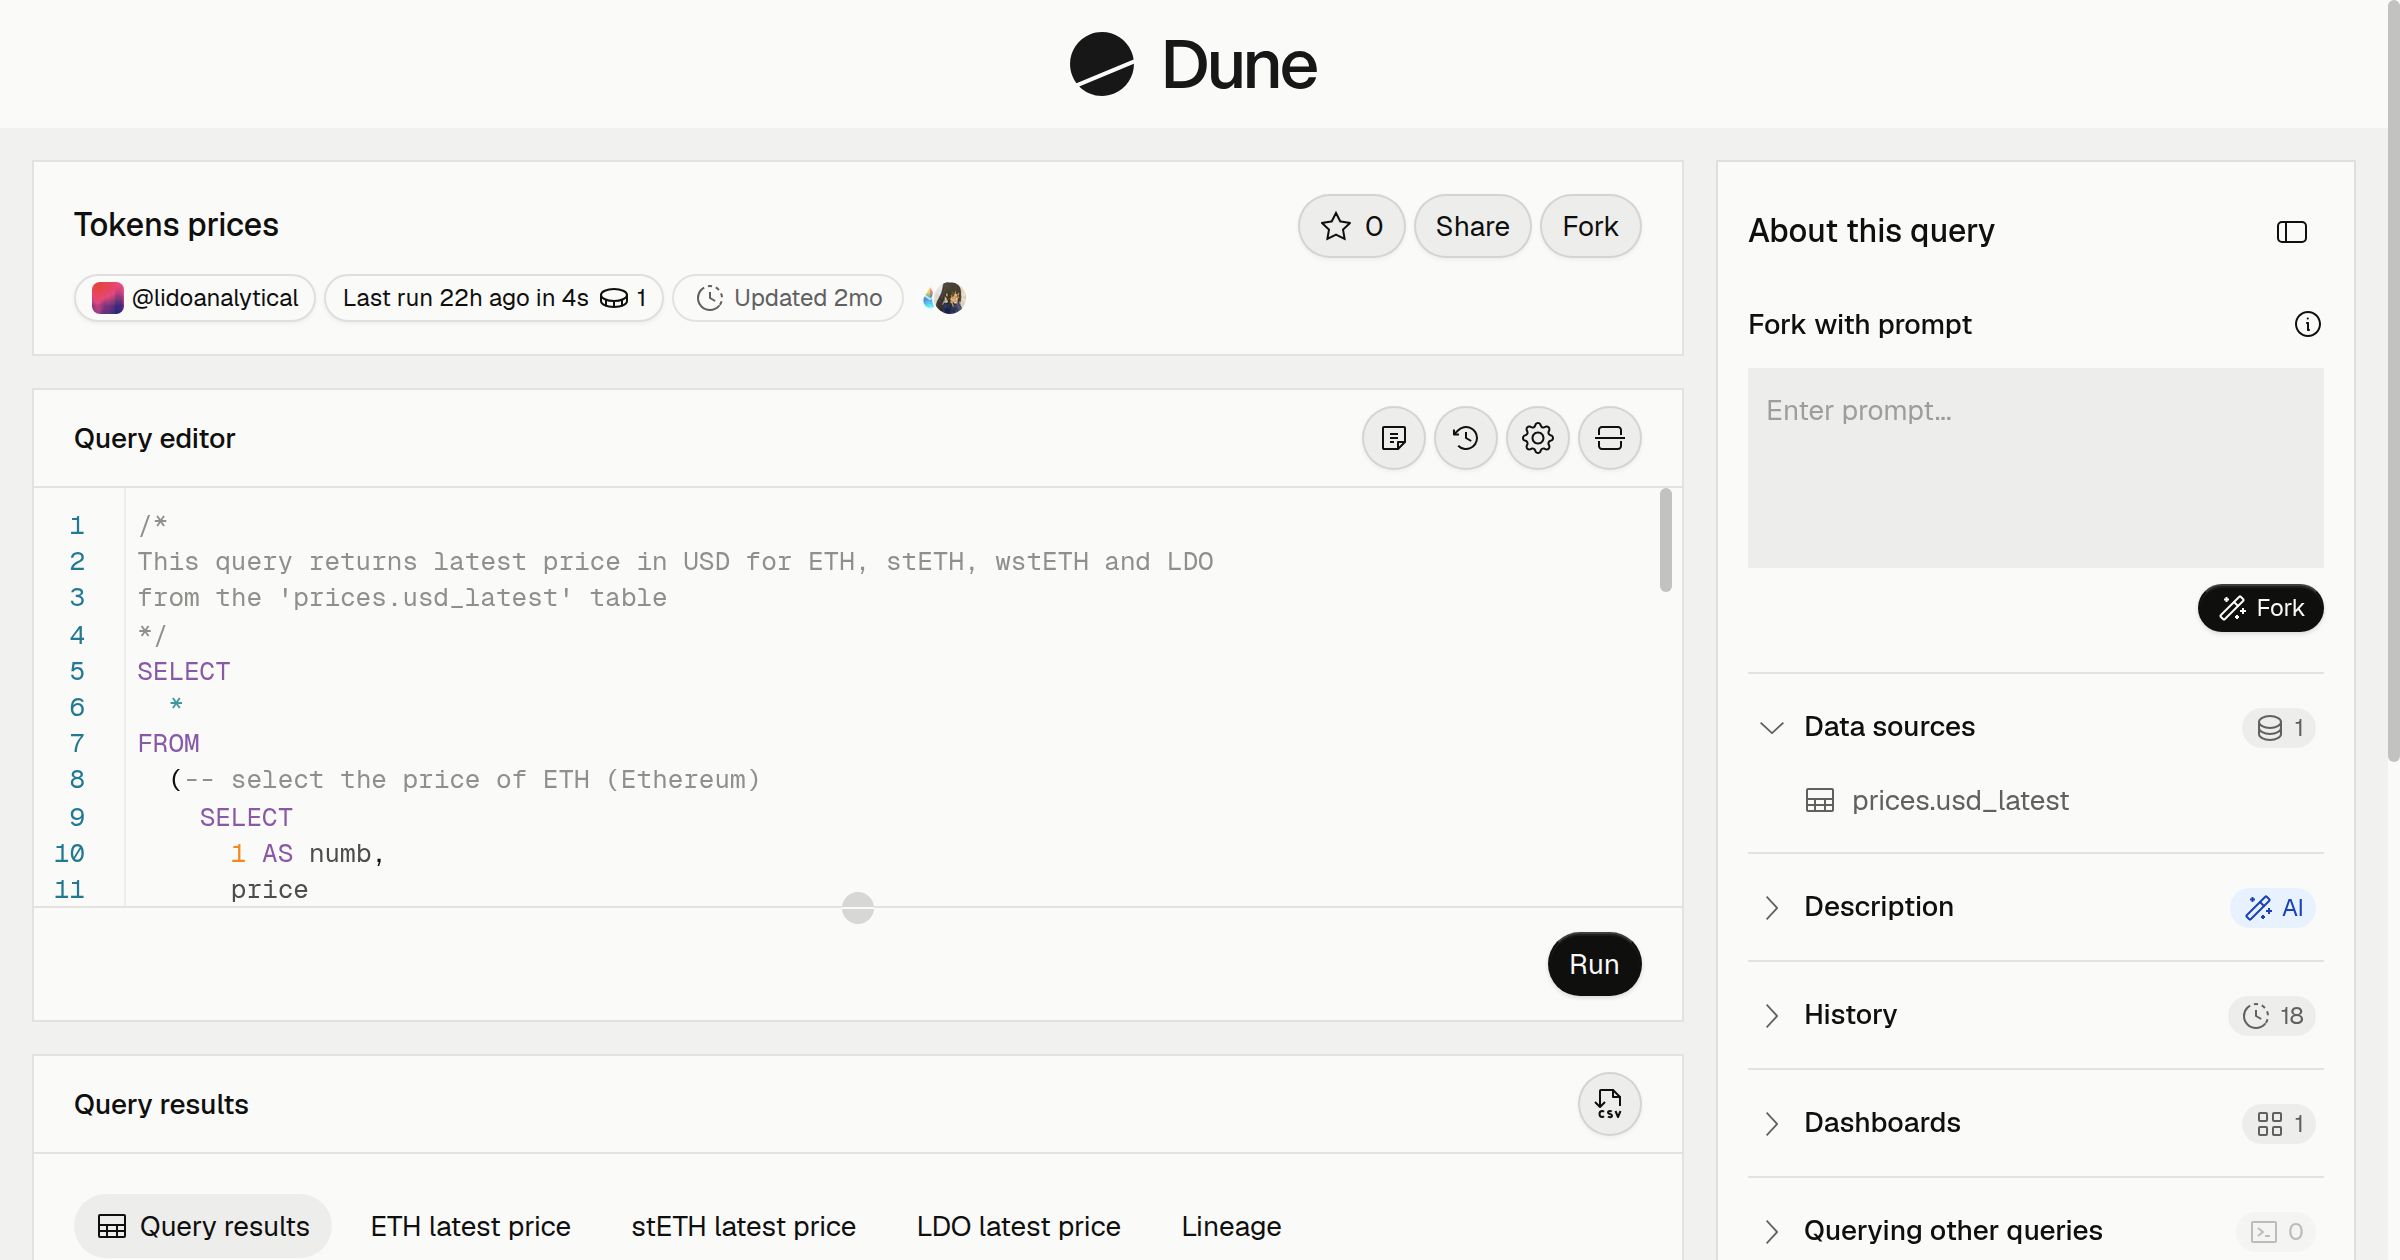Click the Enter prompt text area
The width and height of the screenshot is (2400, 1260).
(2035, 468)
